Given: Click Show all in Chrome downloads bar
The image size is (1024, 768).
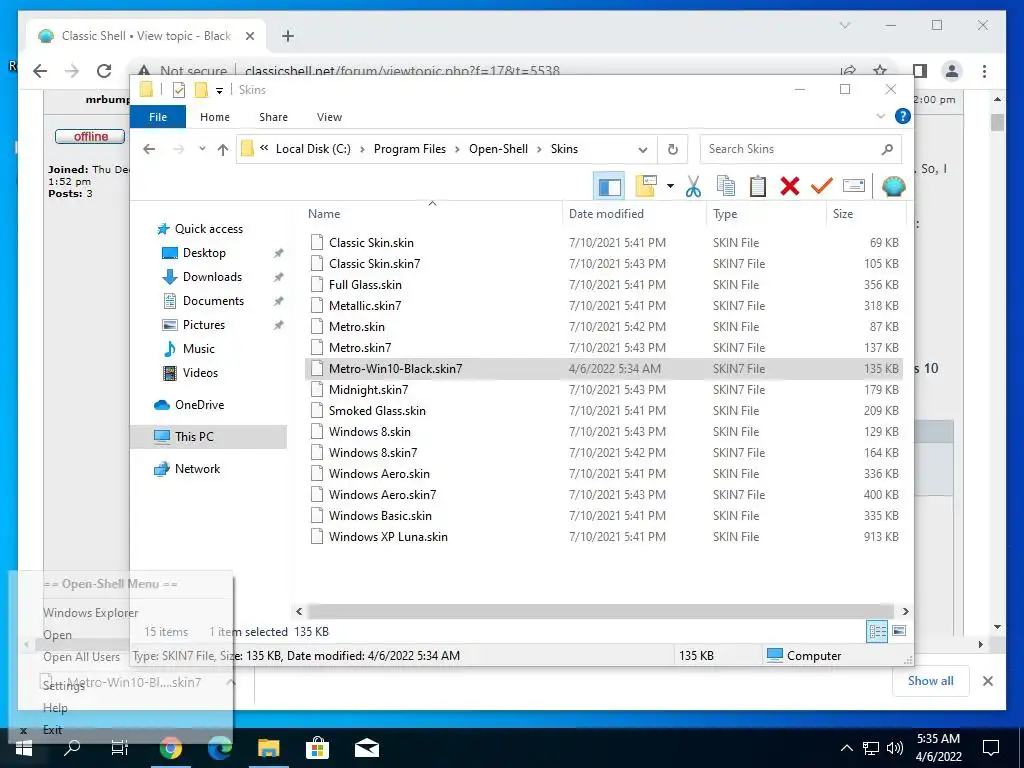Looking at the screenshot, I should (x=930, y=680).
